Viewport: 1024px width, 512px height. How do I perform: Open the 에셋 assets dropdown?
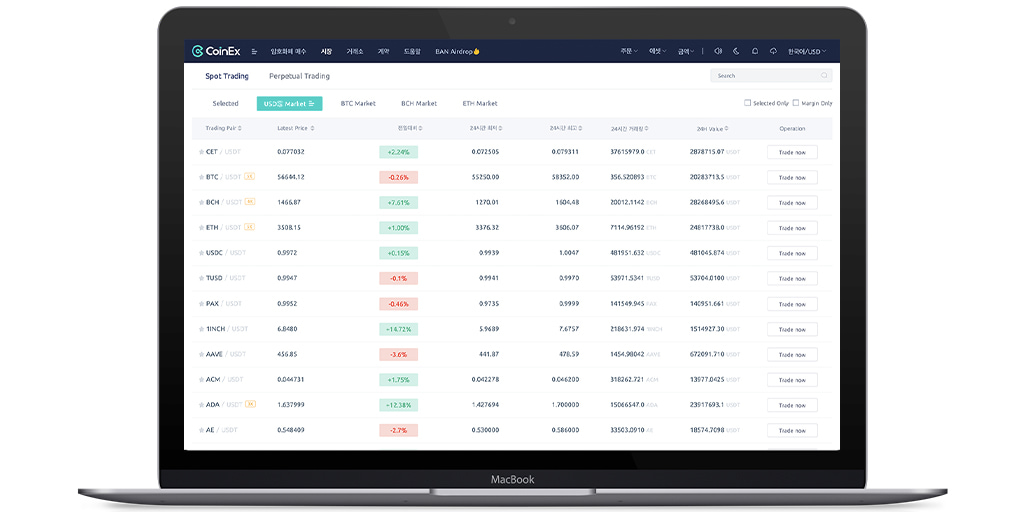(x=657, y=51)
